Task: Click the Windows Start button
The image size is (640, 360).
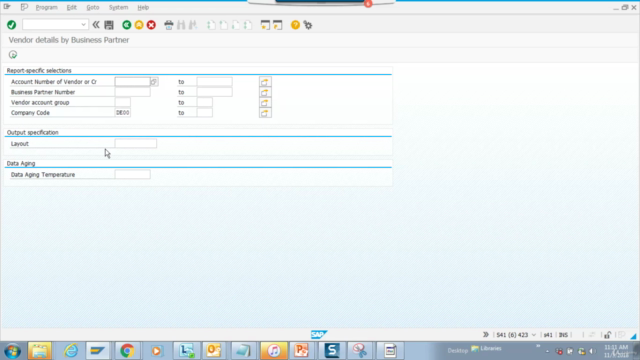Action: [x=12, y=351]
